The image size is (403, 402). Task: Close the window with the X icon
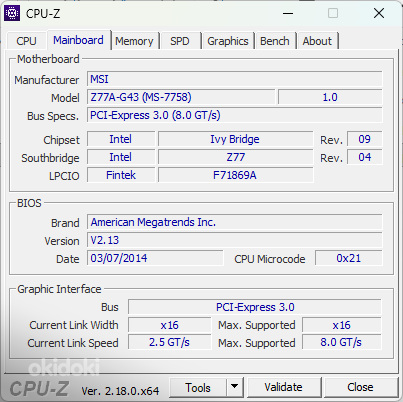pos(379,14)
